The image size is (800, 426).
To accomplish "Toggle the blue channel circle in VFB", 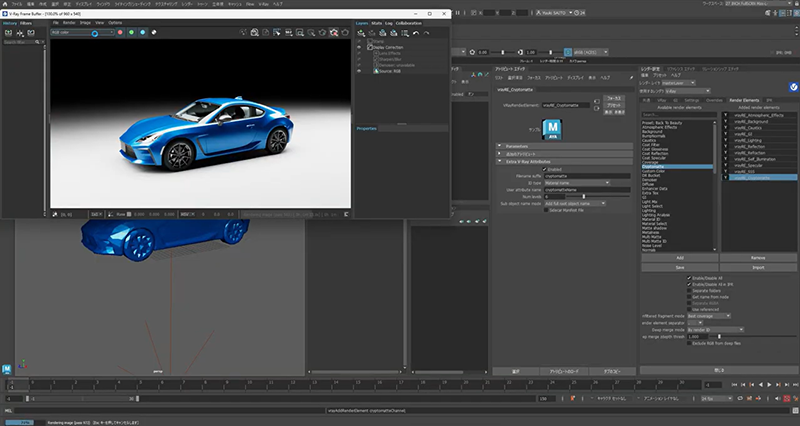I will [142, 32].
